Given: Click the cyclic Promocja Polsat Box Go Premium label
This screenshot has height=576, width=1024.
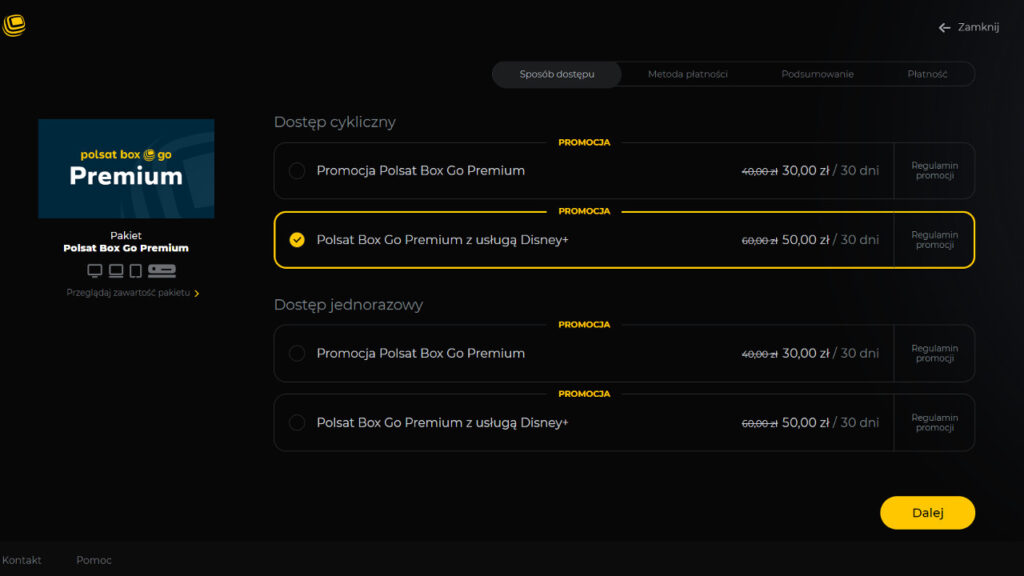Looking at the screenshot, I should point(421,170).
